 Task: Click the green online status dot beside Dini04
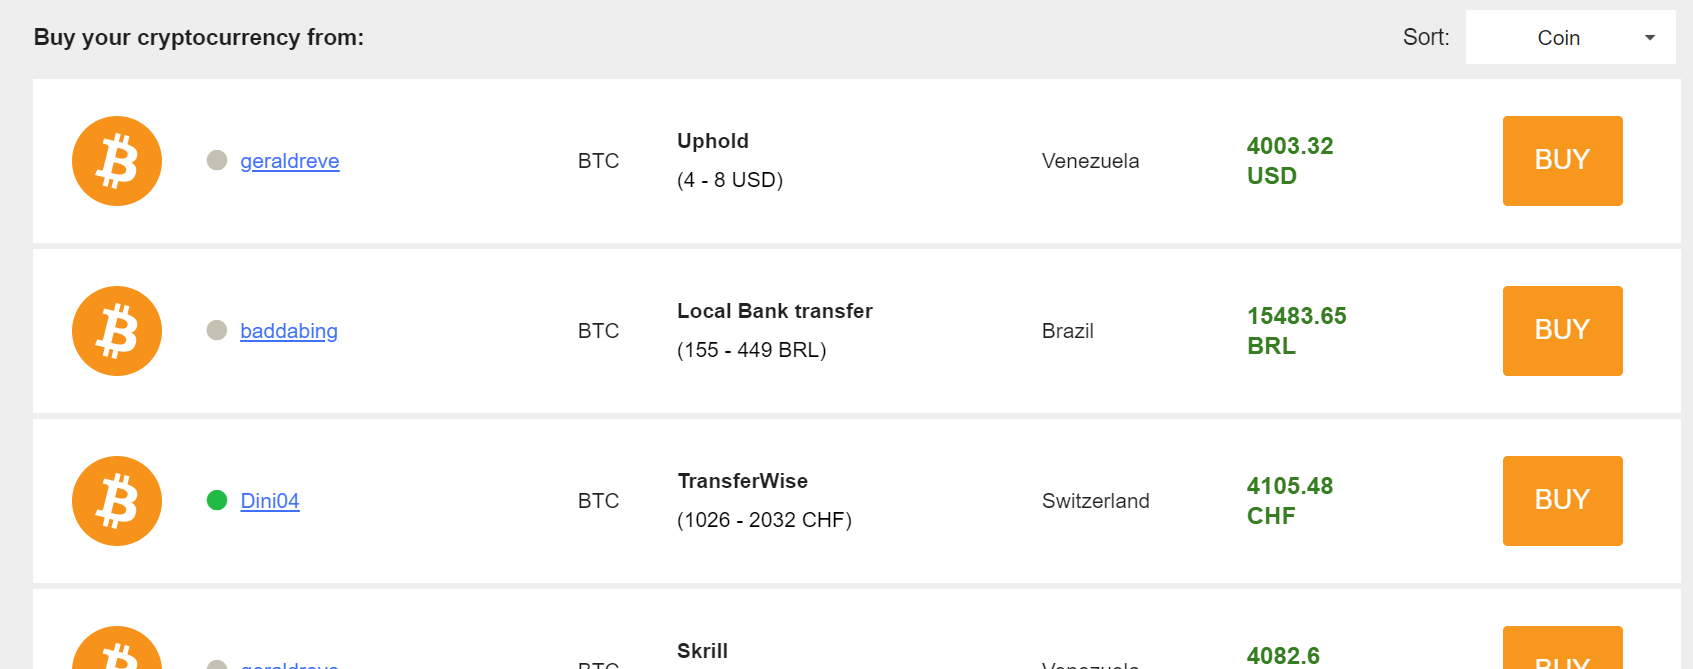point(217,500)
